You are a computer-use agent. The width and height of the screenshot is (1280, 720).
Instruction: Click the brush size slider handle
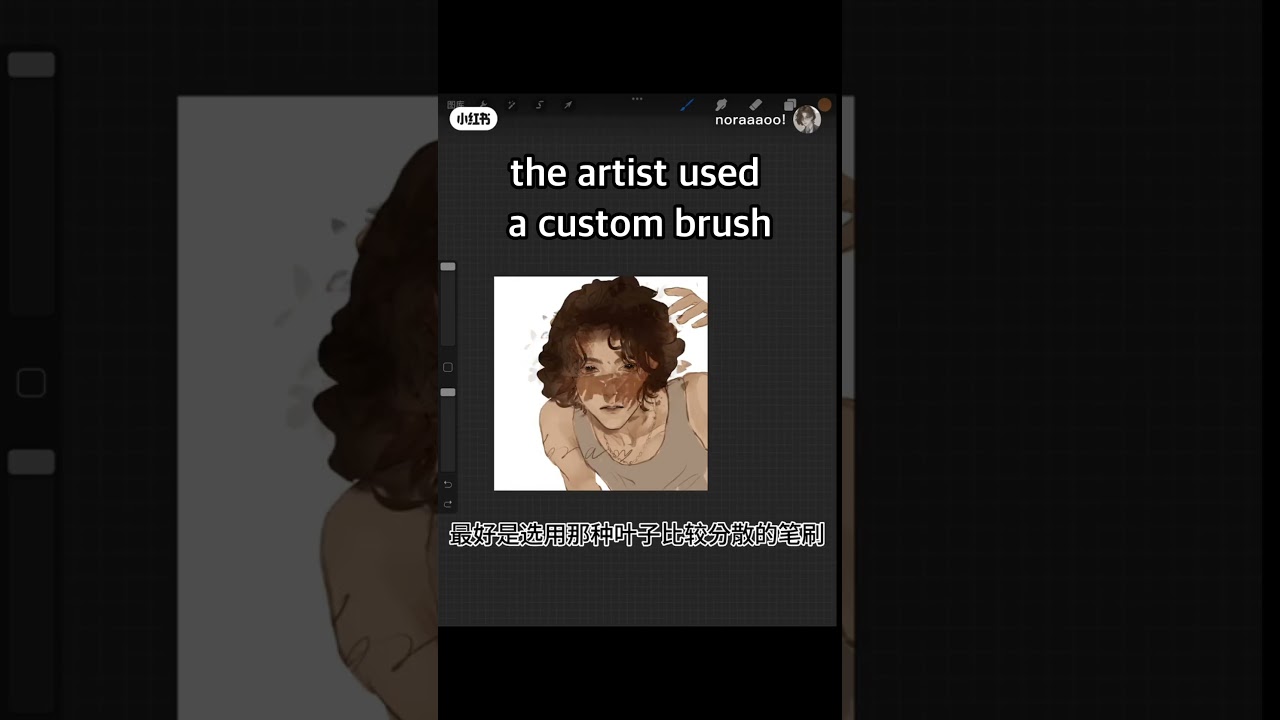click(448, 266)
